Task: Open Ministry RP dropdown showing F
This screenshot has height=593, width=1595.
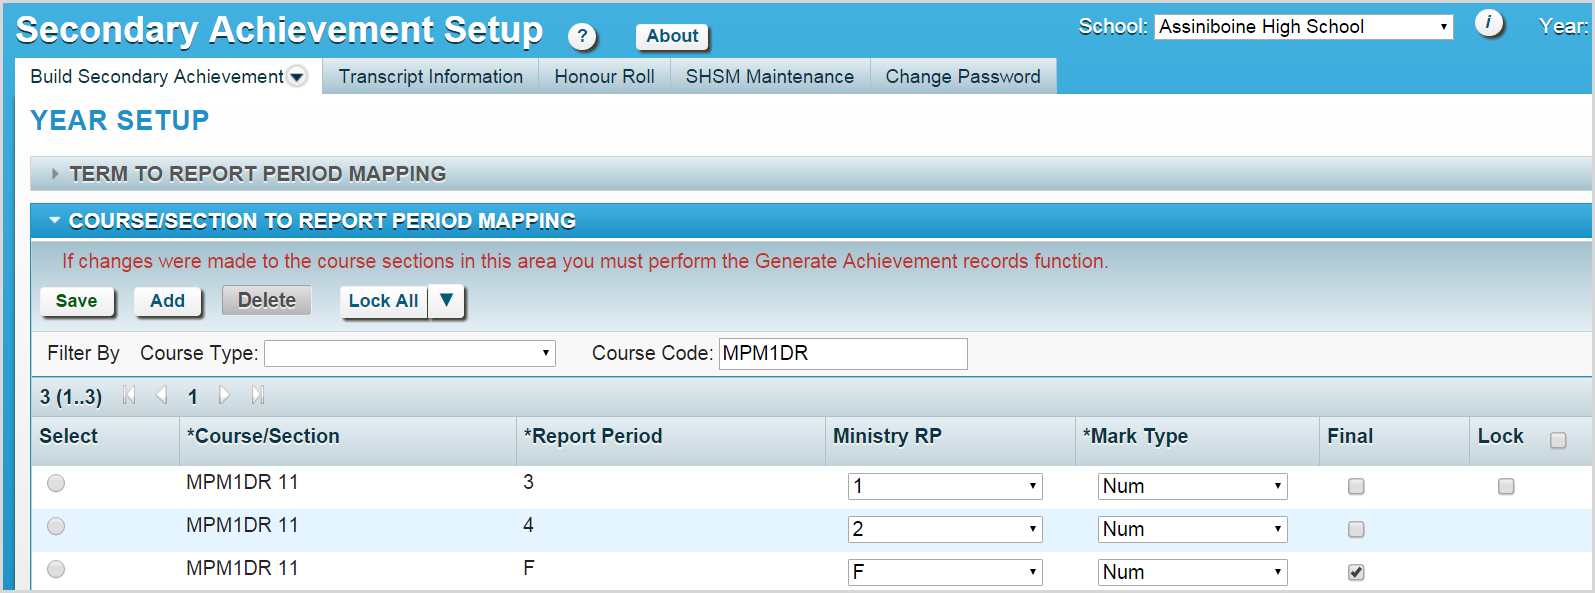Action: (945, 573)
